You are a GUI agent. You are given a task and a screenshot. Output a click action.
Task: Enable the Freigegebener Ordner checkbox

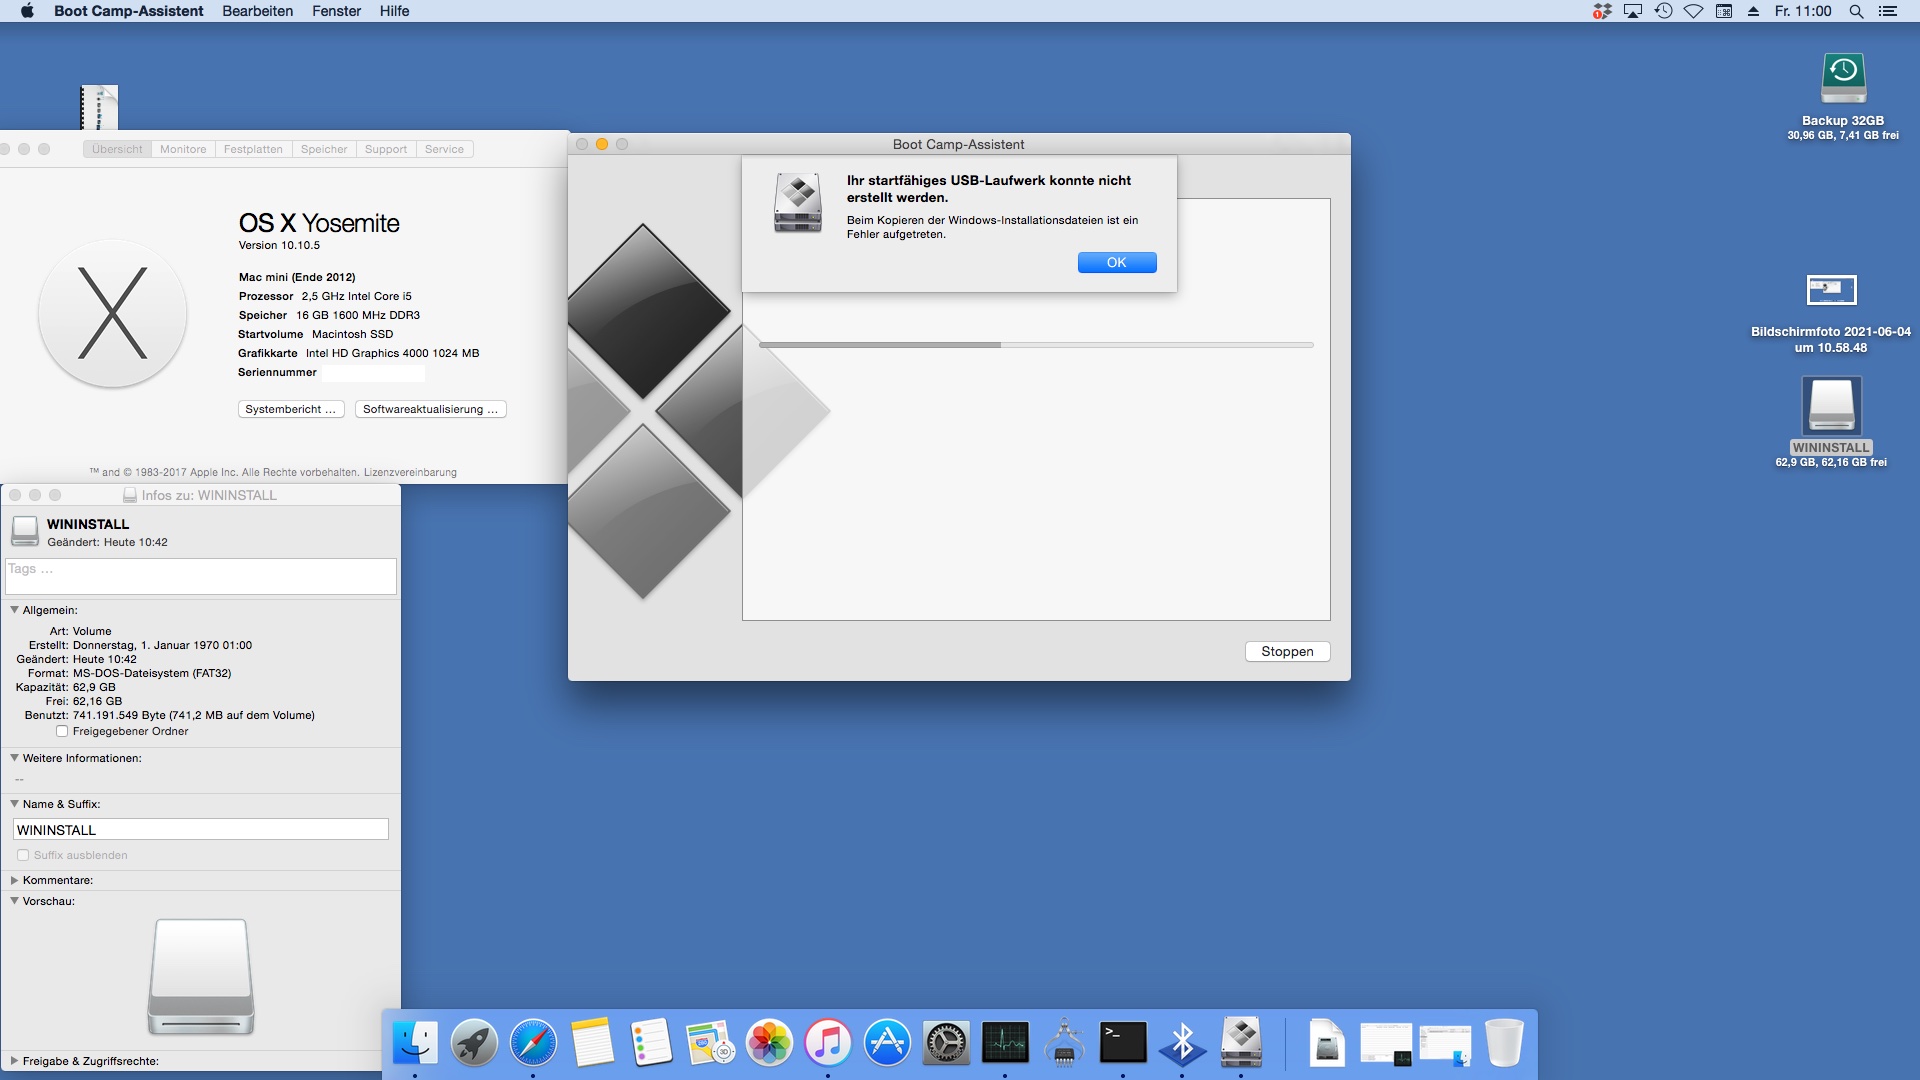(x=62, y=731)
